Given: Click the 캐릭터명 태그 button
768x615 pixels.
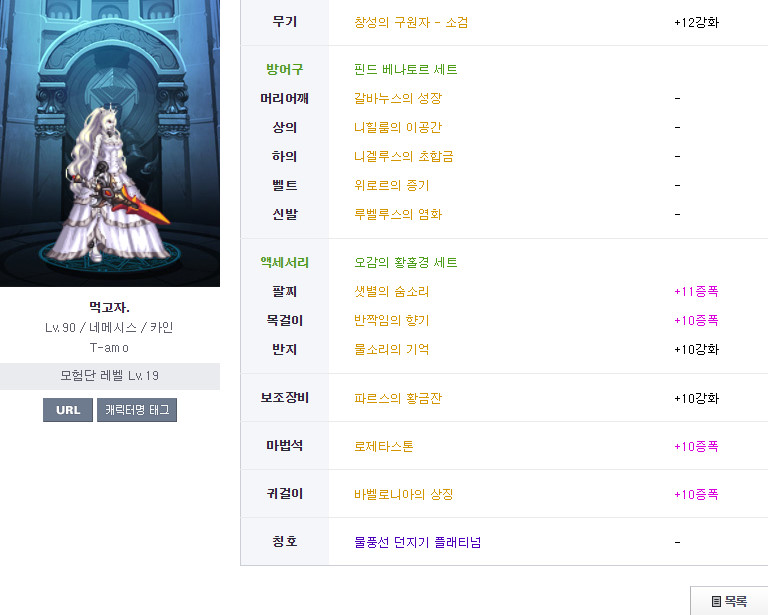Looking at the screenshot, I should click(x=137, y=410).
